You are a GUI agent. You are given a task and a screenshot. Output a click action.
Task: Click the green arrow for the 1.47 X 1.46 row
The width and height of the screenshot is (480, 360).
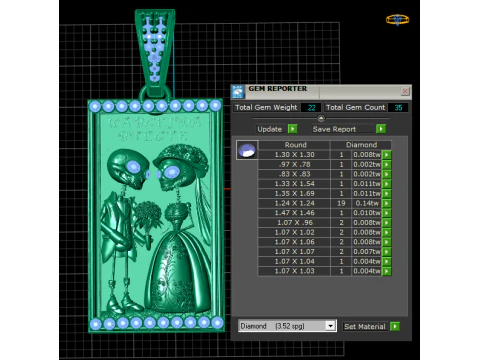(387, 213)
